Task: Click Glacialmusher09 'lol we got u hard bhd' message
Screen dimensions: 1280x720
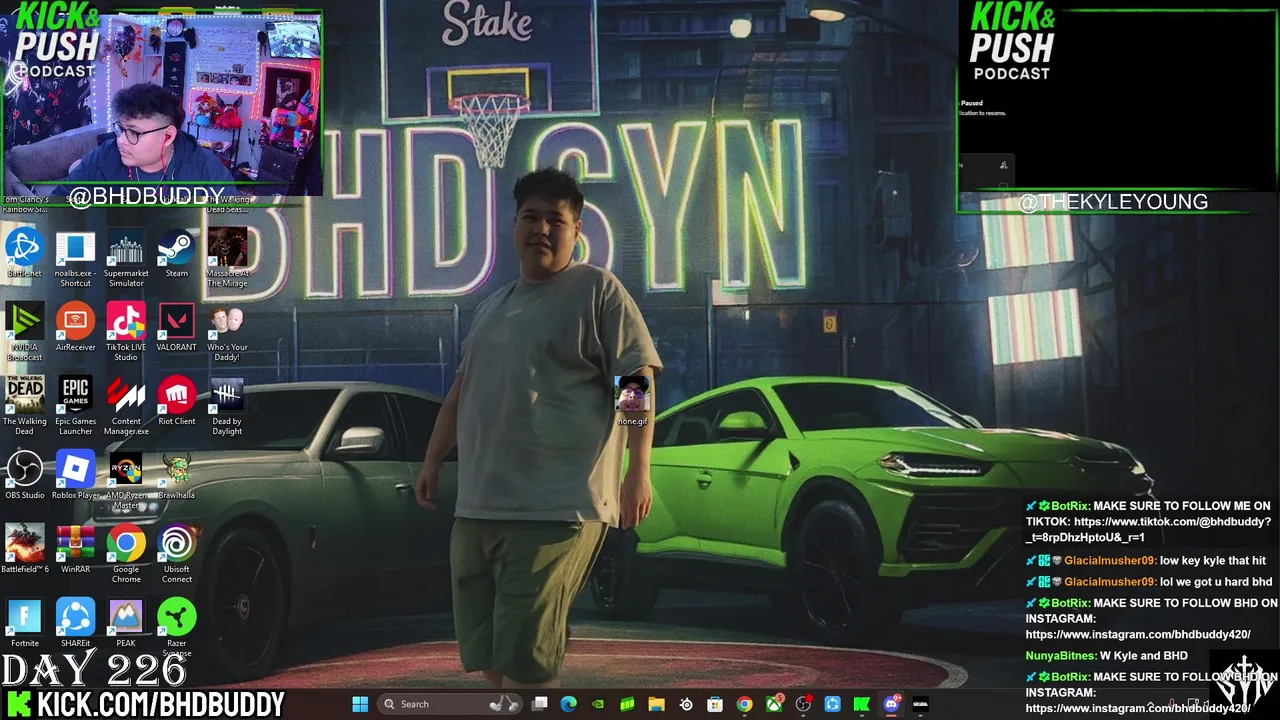Action: (x=1216, y=582)
